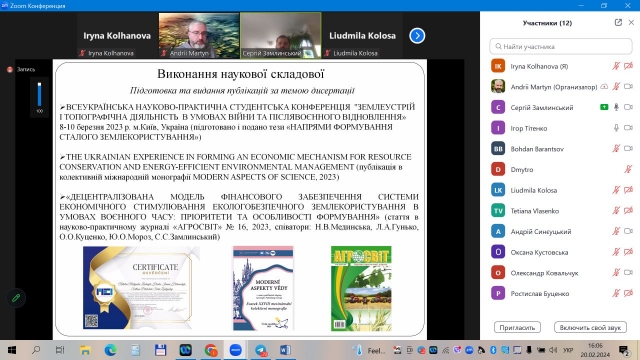Click Сергій Замлинський's green screen-share icon
The width and height of the screenshot is (640, 360).
(x=604, y=107)
